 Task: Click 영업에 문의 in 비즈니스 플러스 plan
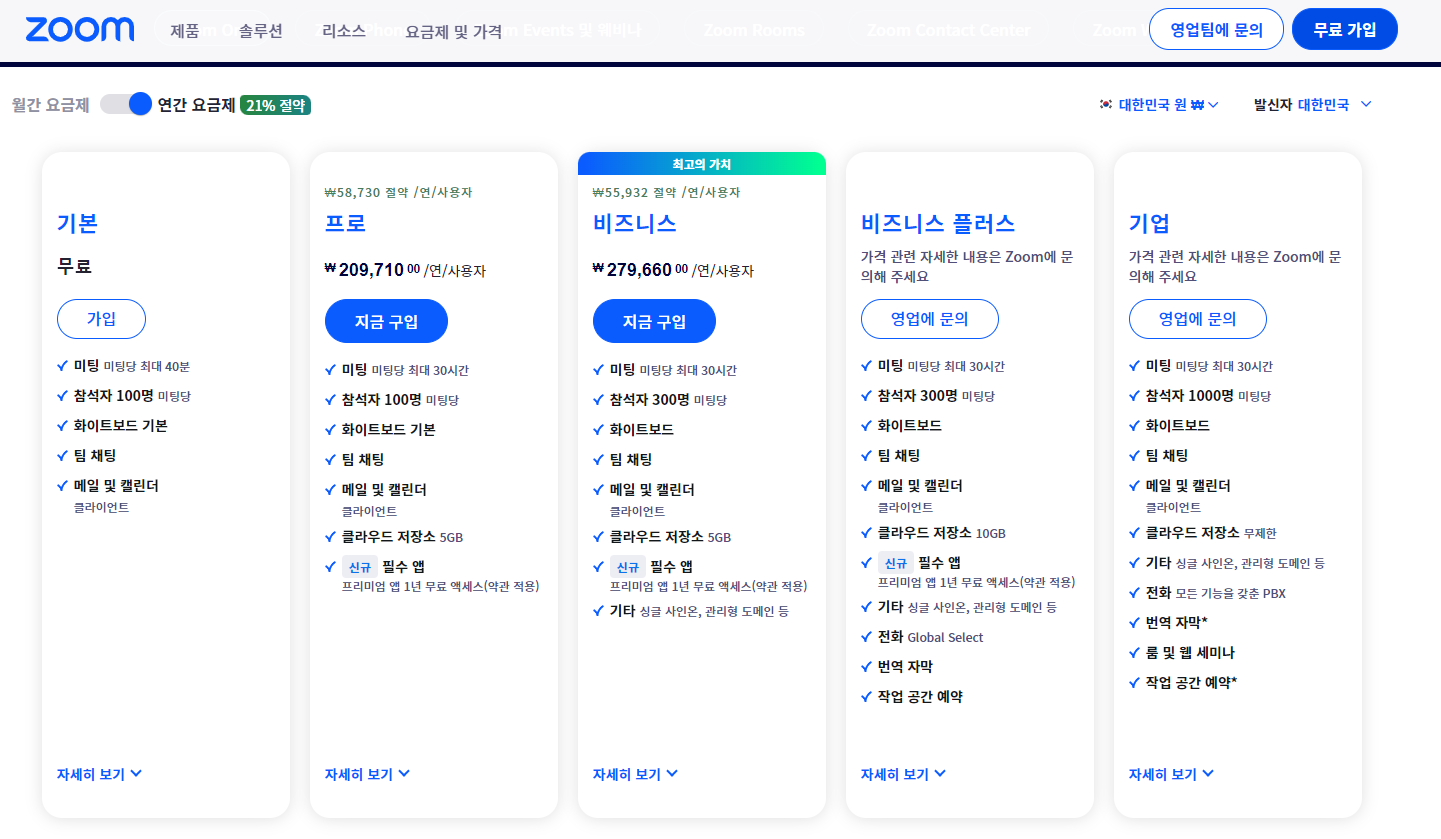(x=930, y=319)
